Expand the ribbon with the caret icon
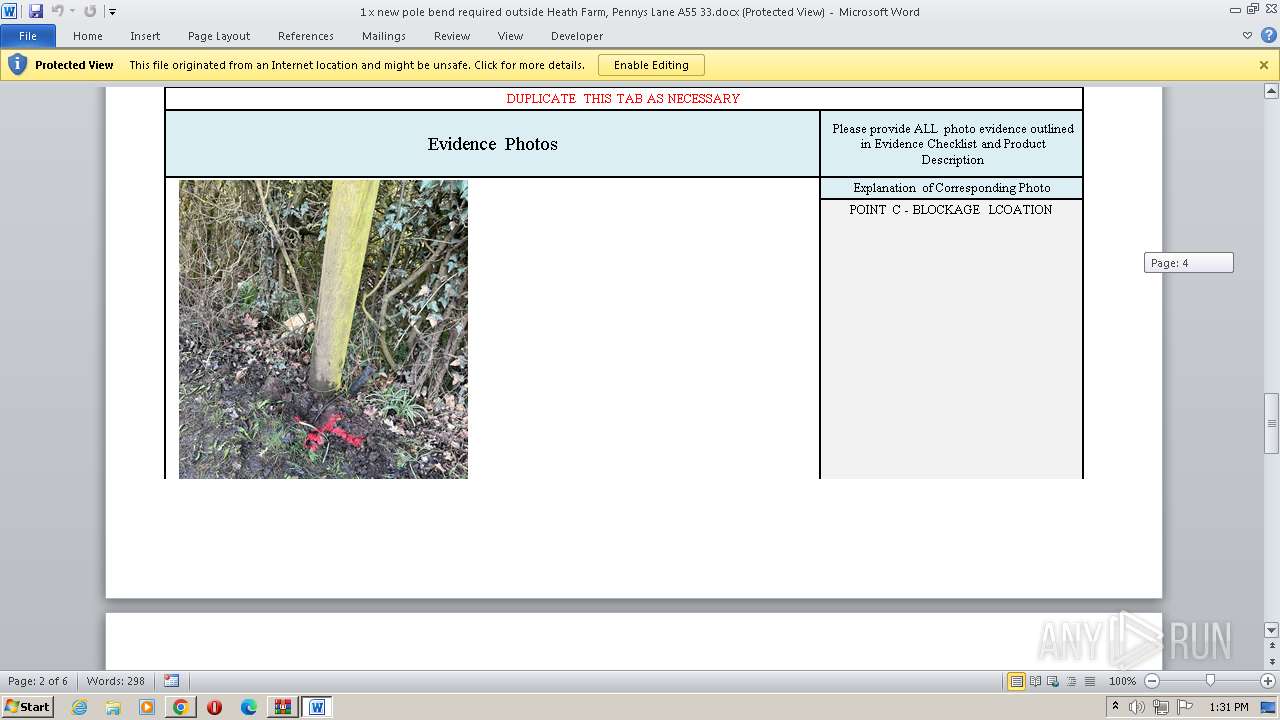Viewport: 1280px width, 720px height. (x=1247, y=36)
